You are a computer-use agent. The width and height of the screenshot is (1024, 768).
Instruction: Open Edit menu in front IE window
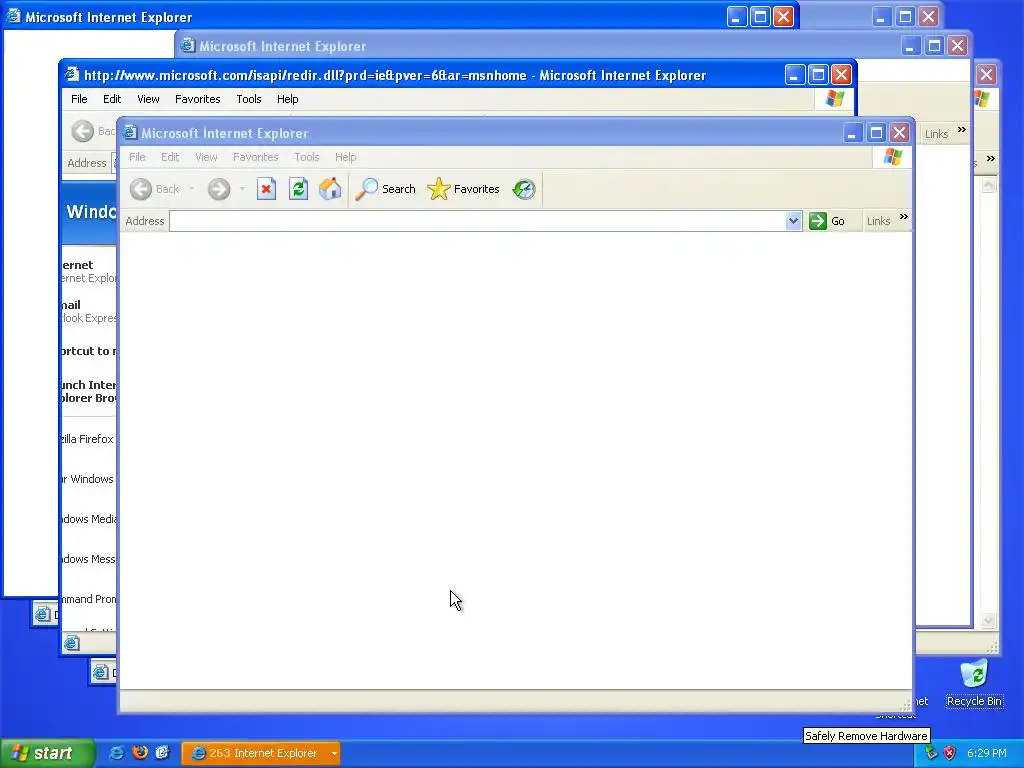170,157
